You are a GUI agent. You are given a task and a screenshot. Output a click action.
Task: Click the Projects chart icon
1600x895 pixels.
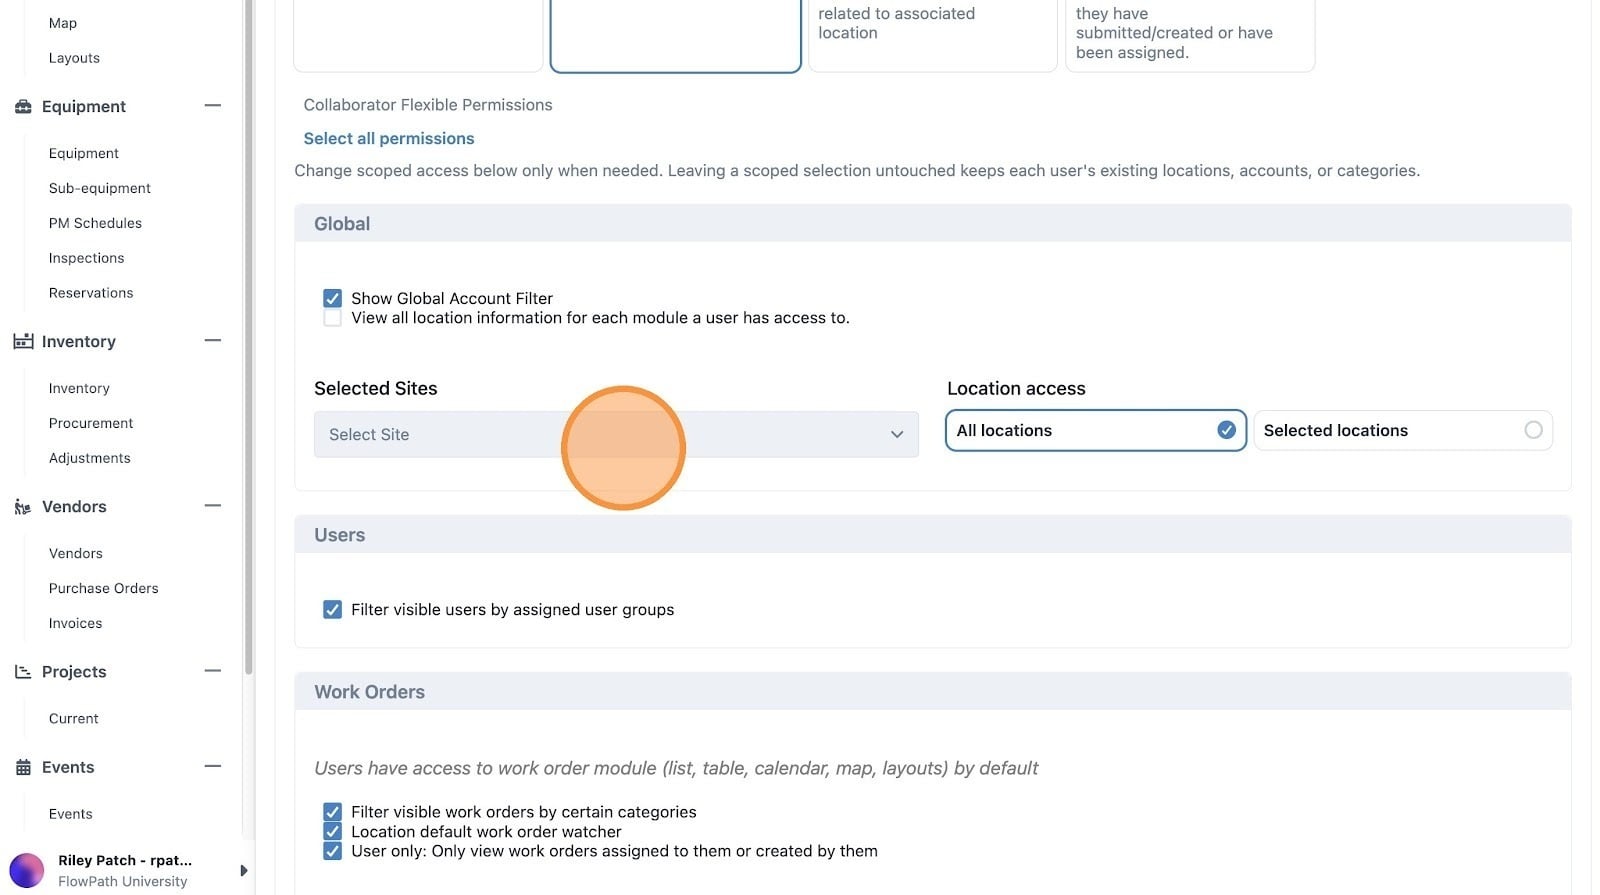click(23, 672)
